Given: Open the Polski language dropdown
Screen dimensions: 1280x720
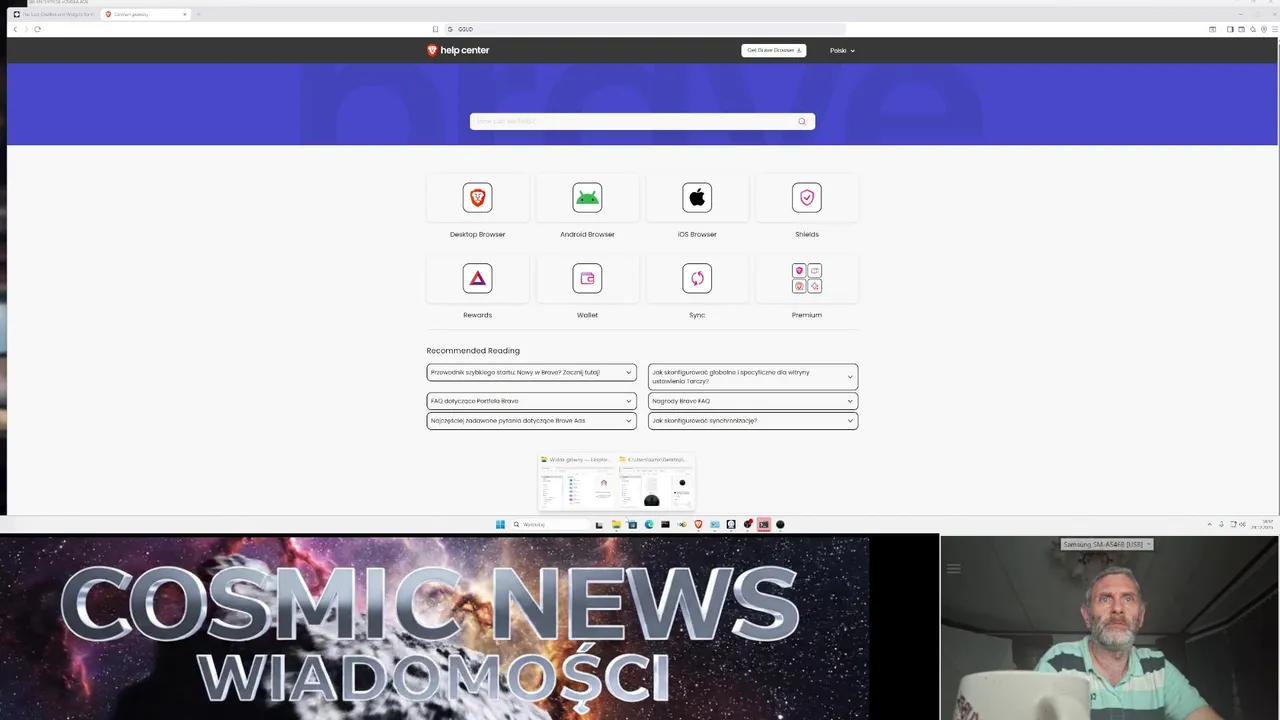Looking at the screenshot, I should tap(842, 51).
